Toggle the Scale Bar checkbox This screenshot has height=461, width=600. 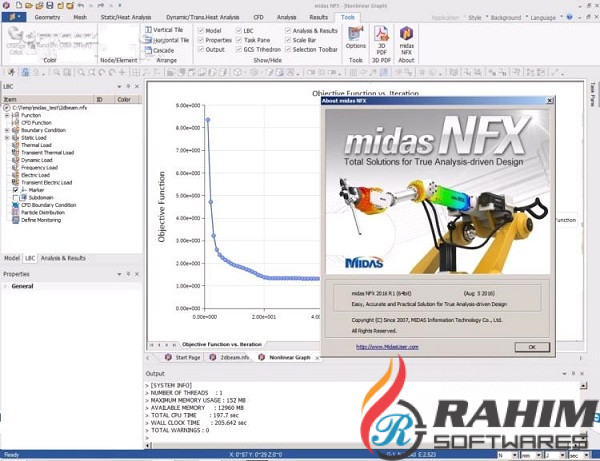[x=288, y=40]
